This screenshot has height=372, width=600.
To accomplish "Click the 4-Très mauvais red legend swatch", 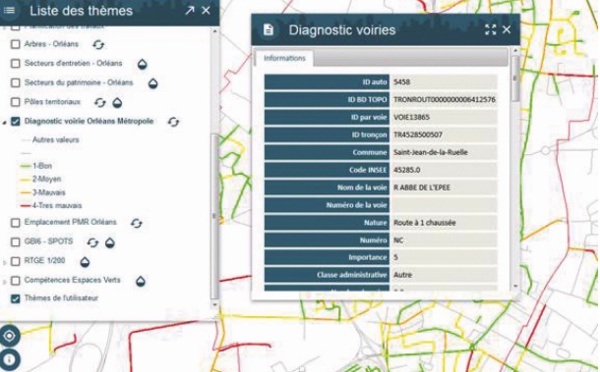I will point(25,206).
